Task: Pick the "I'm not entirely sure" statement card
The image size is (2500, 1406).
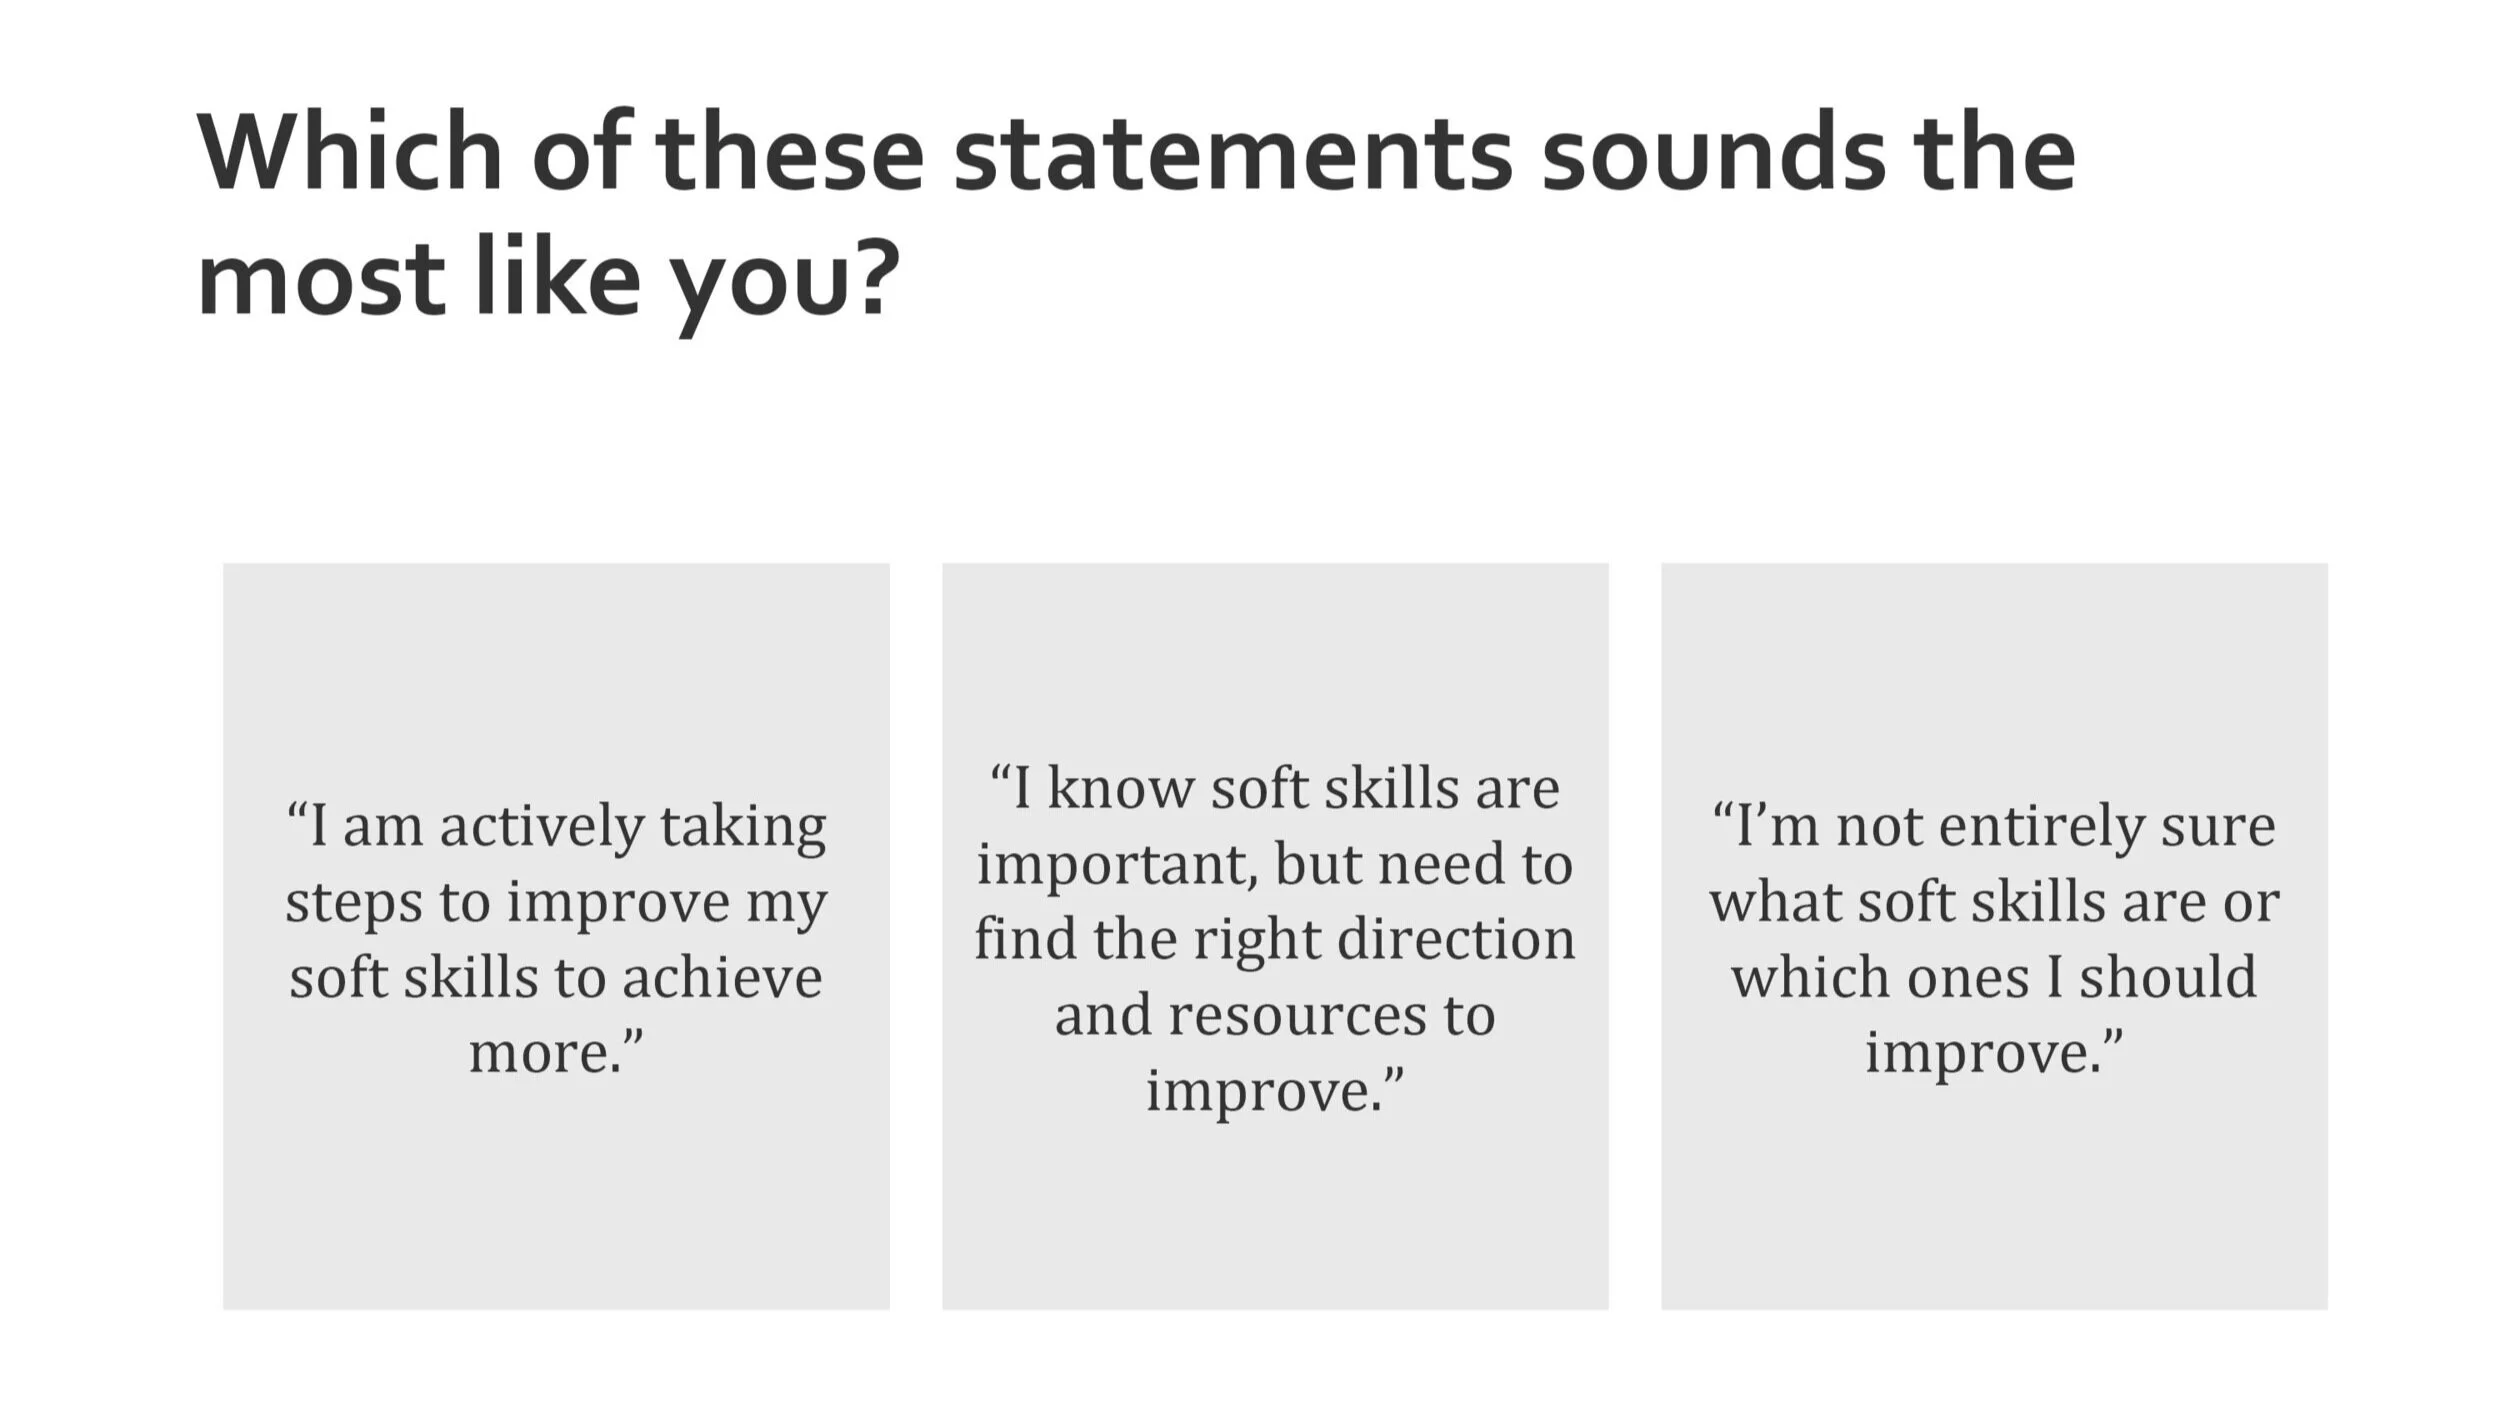Action: click(x=1994, y=936)
